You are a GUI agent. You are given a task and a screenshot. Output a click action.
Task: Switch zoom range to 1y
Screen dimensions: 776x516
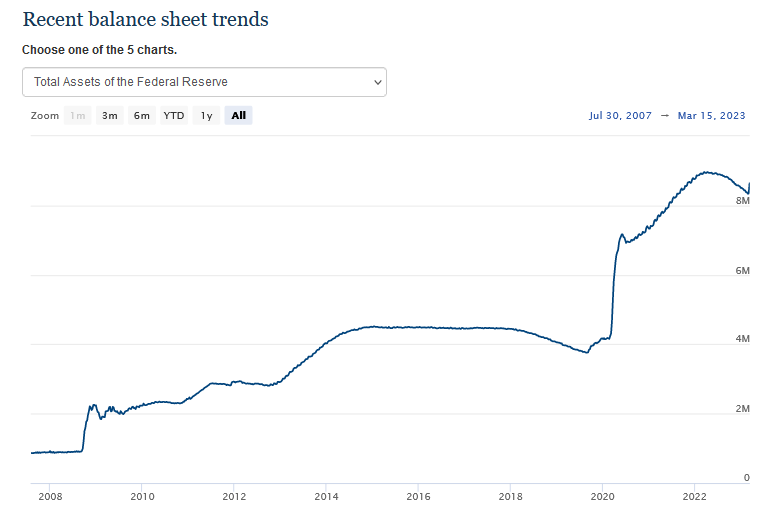pos(206,116)
